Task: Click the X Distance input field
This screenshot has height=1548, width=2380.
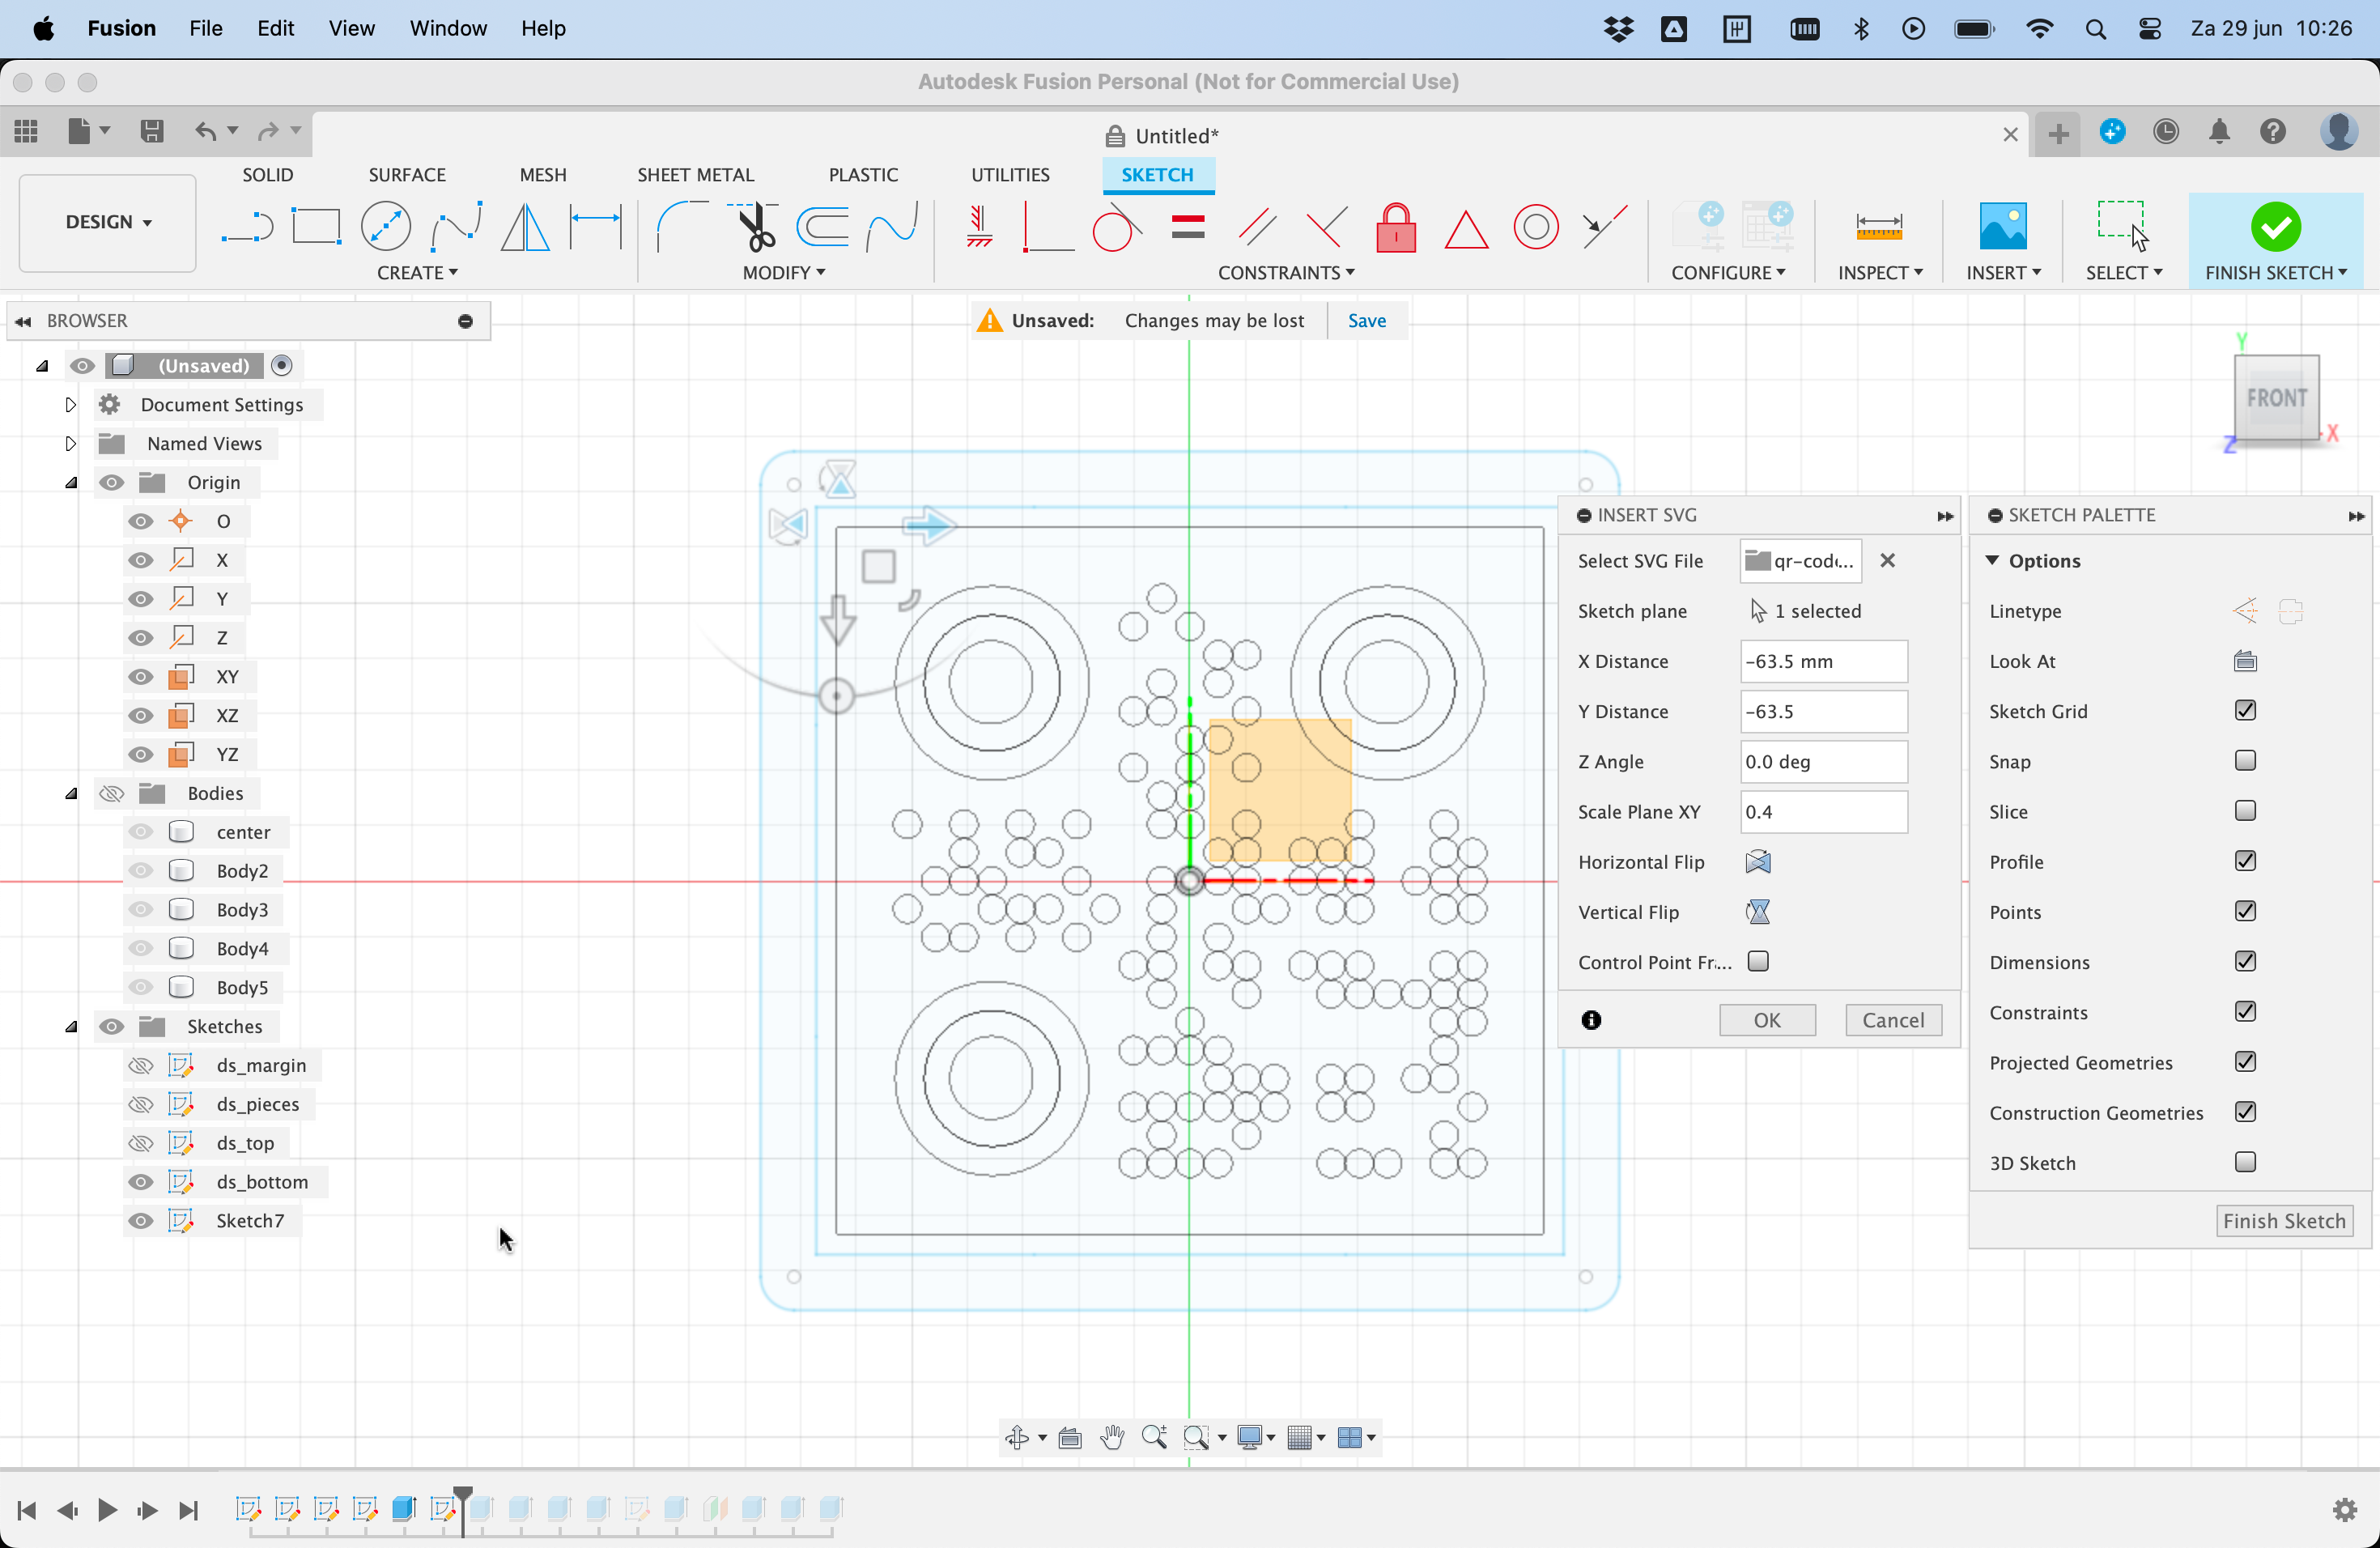Action: tap(1823, 661)
